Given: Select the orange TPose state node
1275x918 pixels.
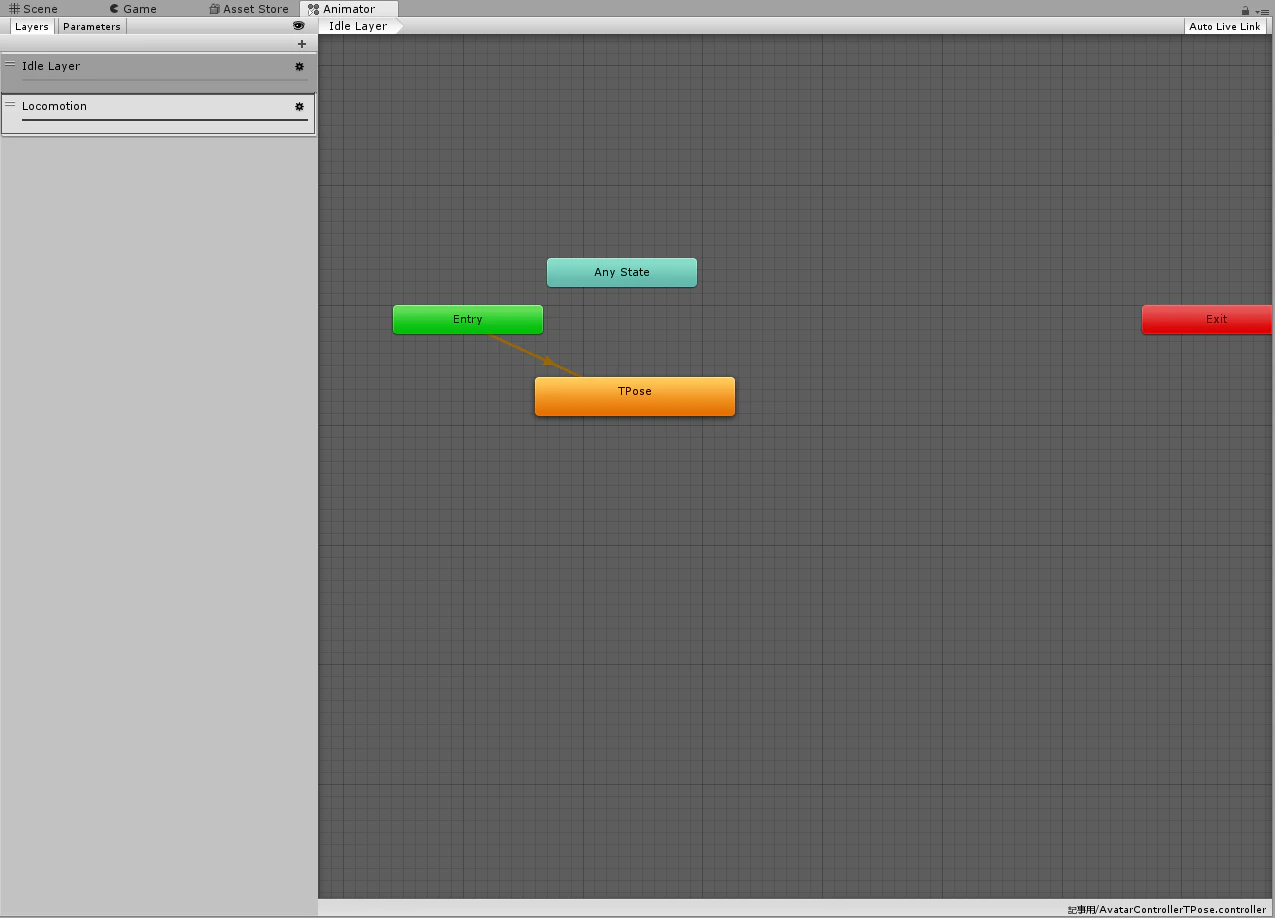Looking at the screenshot, I should pyautogui.click(x=635, y=396).
